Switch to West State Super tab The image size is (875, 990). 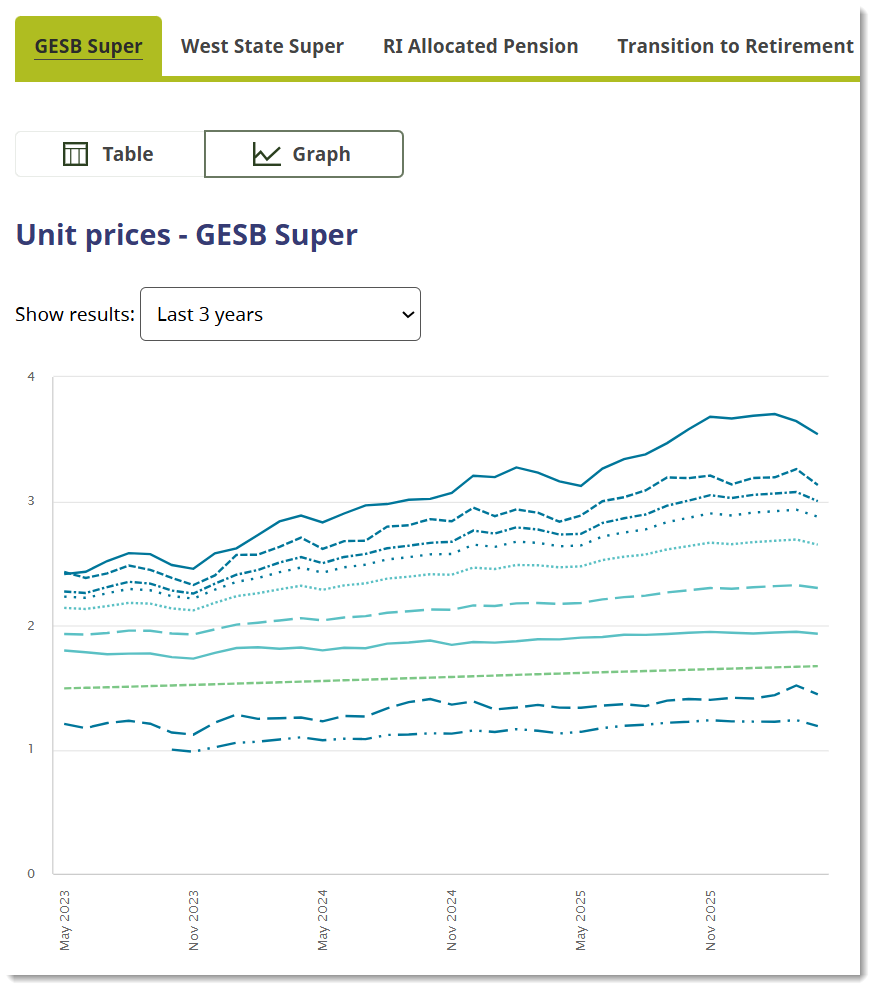262,47
